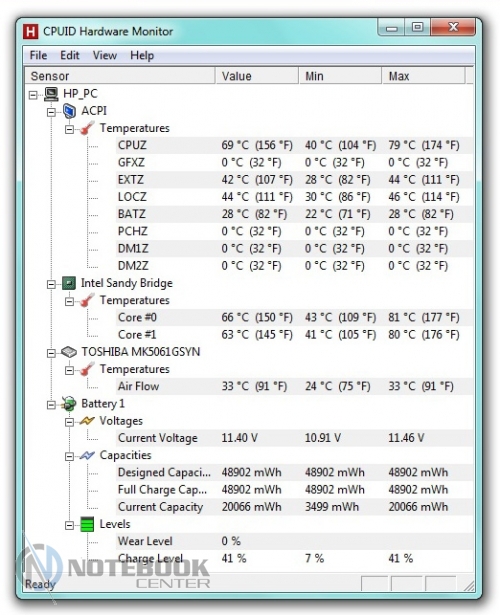
Task: Click the Sensor column header
Action: [120, 76]
